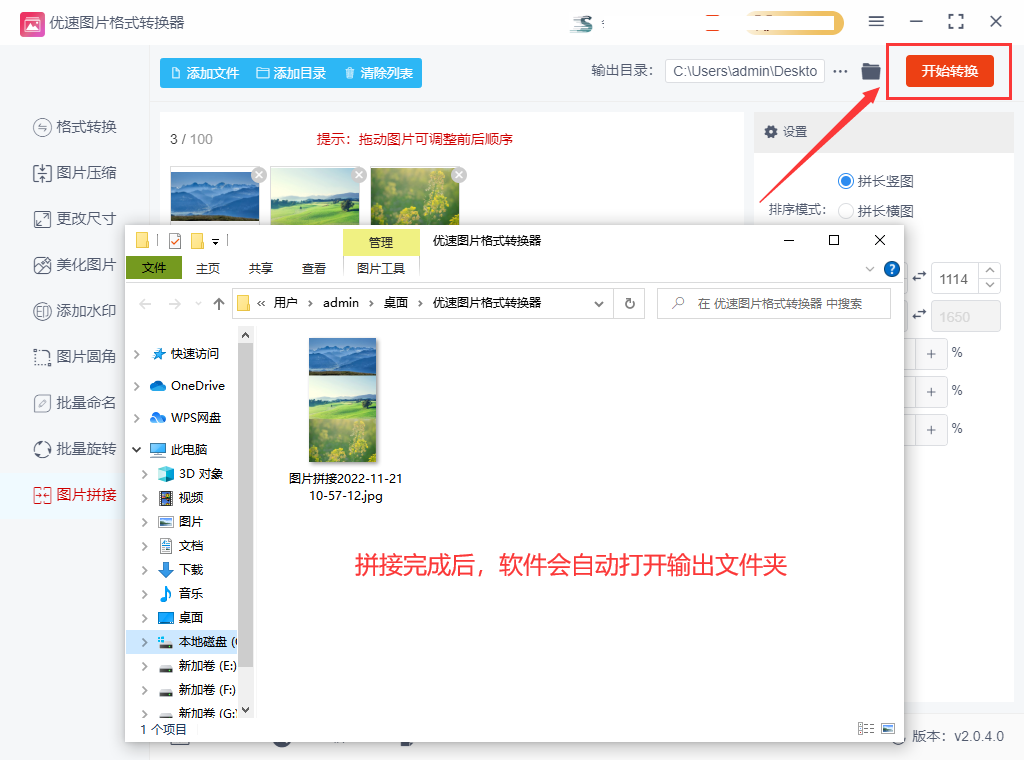Open 图片工具 ribbon tab
Screen dimensions: 1024x760
(381, 268)
